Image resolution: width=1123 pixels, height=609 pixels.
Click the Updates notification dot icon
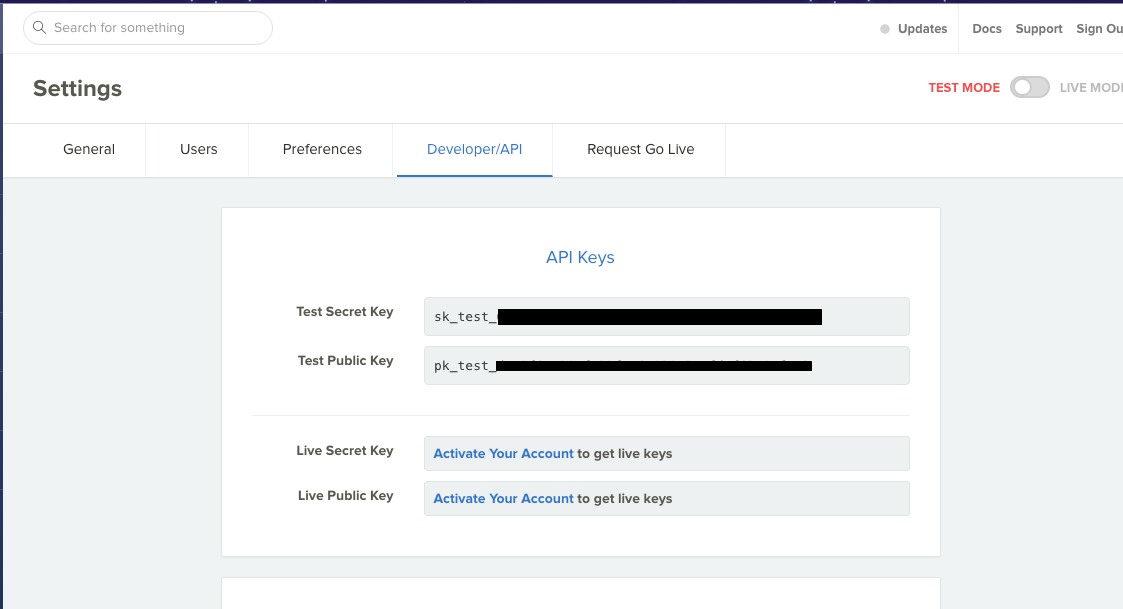pyautogui.click(x=884, y=29)
